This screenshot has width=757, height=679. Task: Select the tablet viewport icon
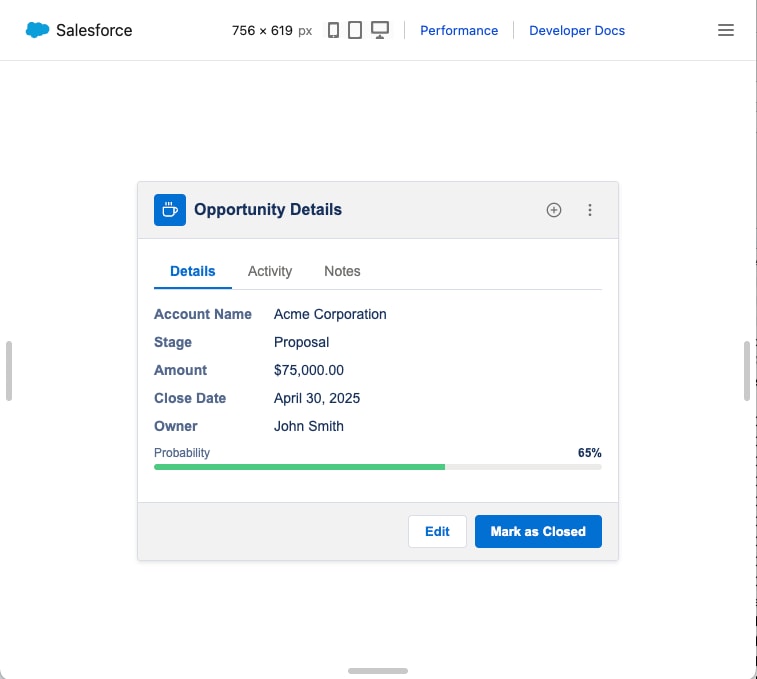click(x=355, y=30)
